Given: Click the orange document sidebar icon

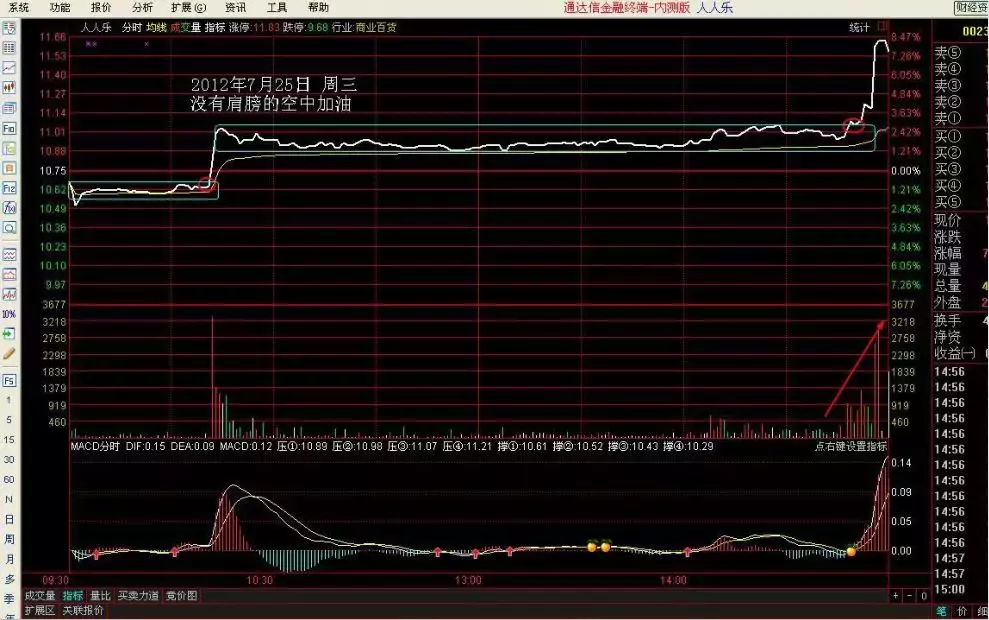Looking at the screenshot, I should click(9, 168).
